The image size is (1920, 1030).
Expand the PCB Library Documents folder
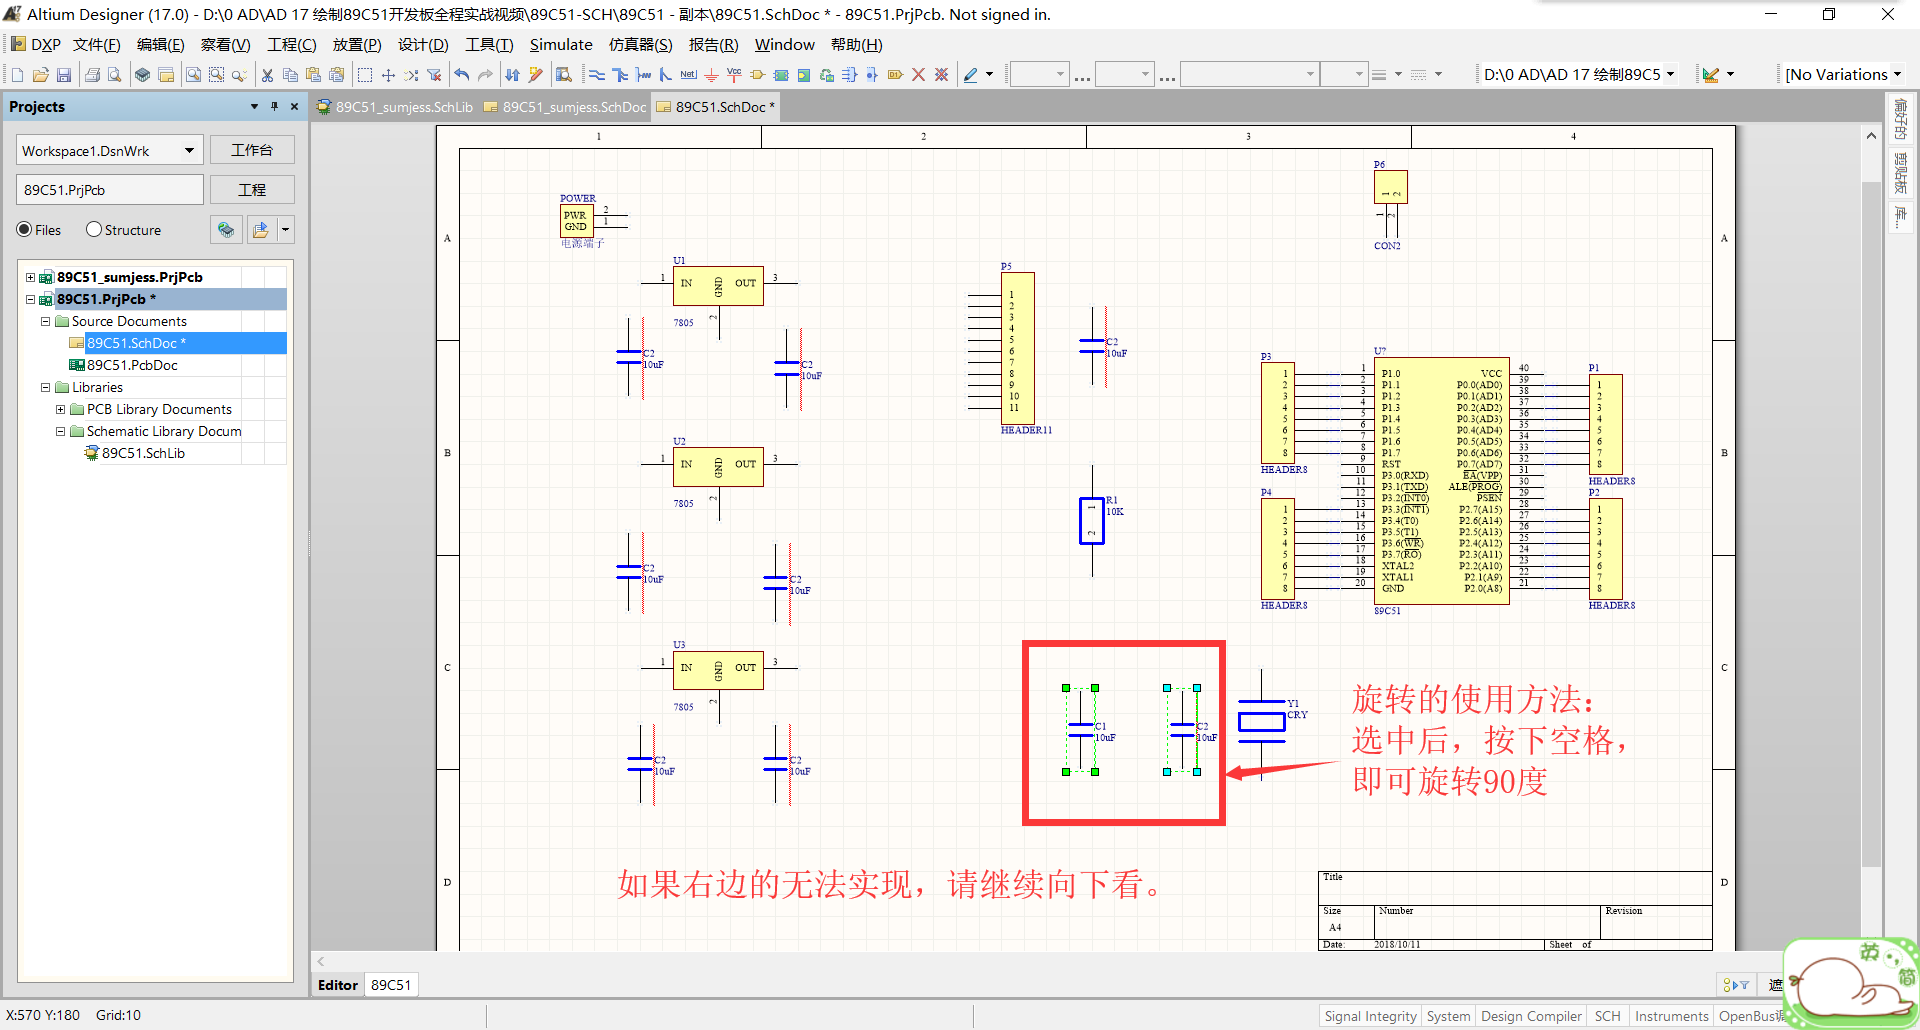click(x=60, y=409)
